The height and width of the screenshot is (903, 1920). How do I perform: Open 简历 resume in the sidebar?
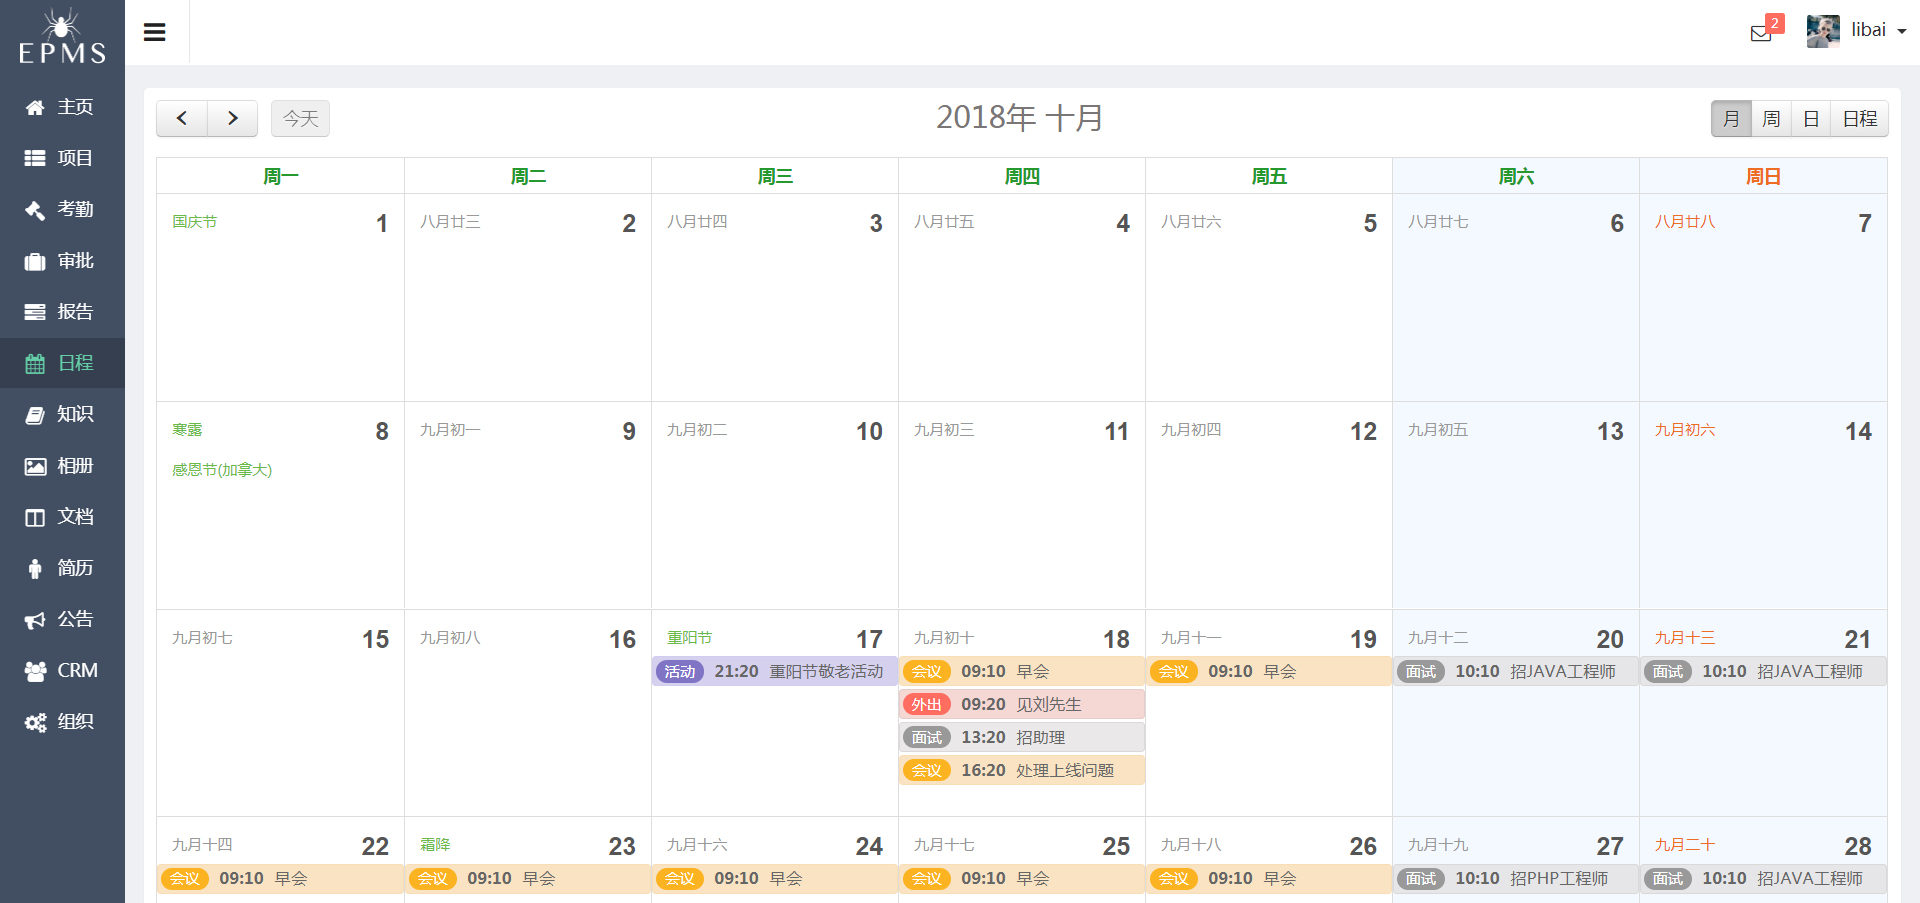pyautogui.click(x=62, y=568)
